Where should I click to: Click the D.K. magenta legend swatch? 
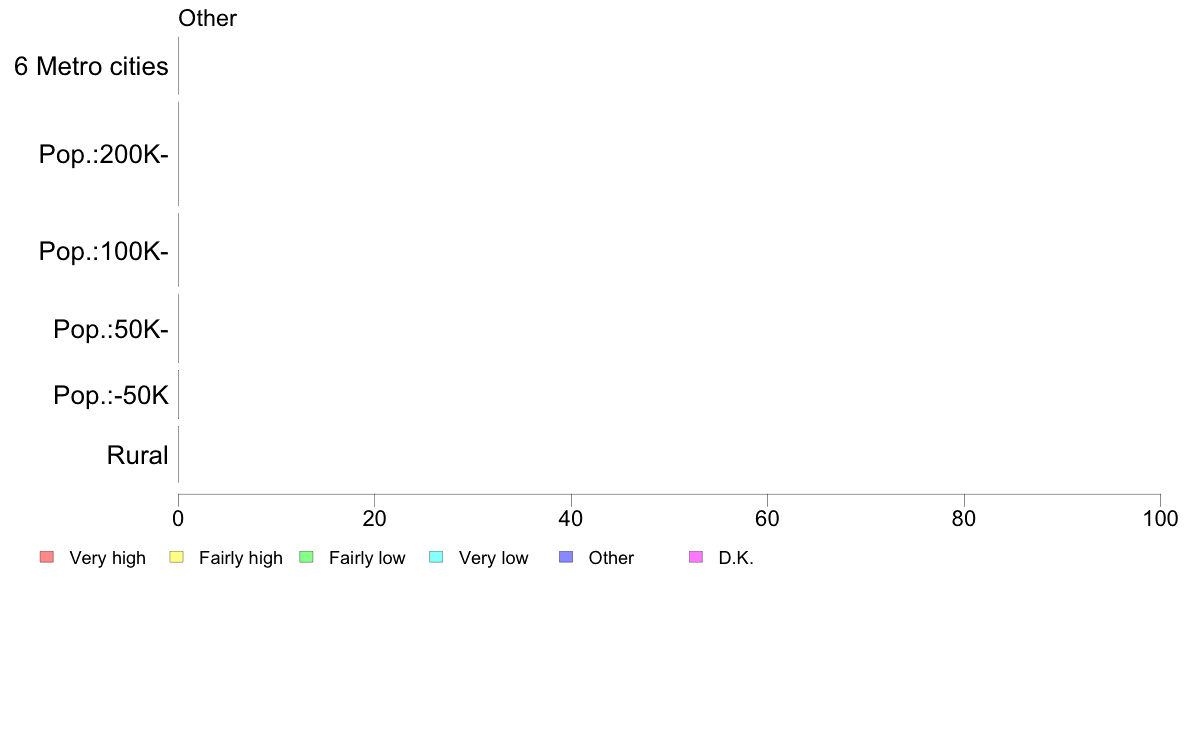(x=696, y=557)
